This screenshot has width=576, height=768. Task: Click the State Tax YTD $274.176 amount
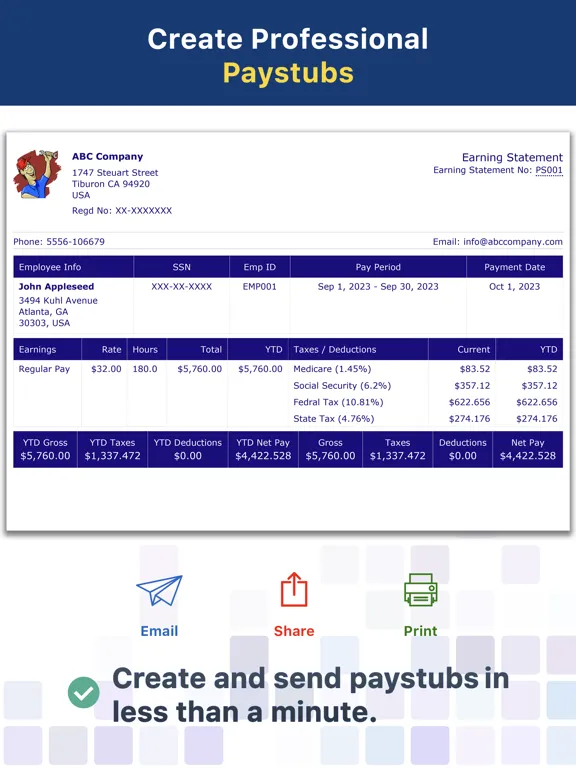tap(537, 419)
